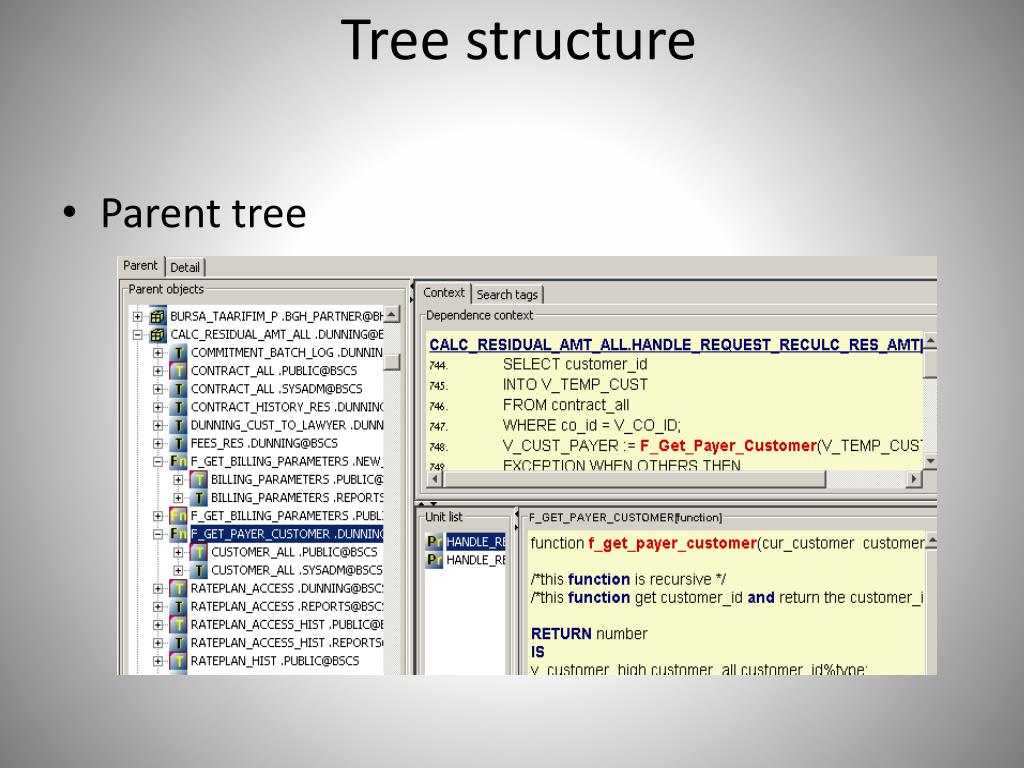This screenshot has width=1024, height=768.
Task: Click the COMMITMENT_BATCH_LOG table icon
Action: pyautogui.click(x=179, y=353)
